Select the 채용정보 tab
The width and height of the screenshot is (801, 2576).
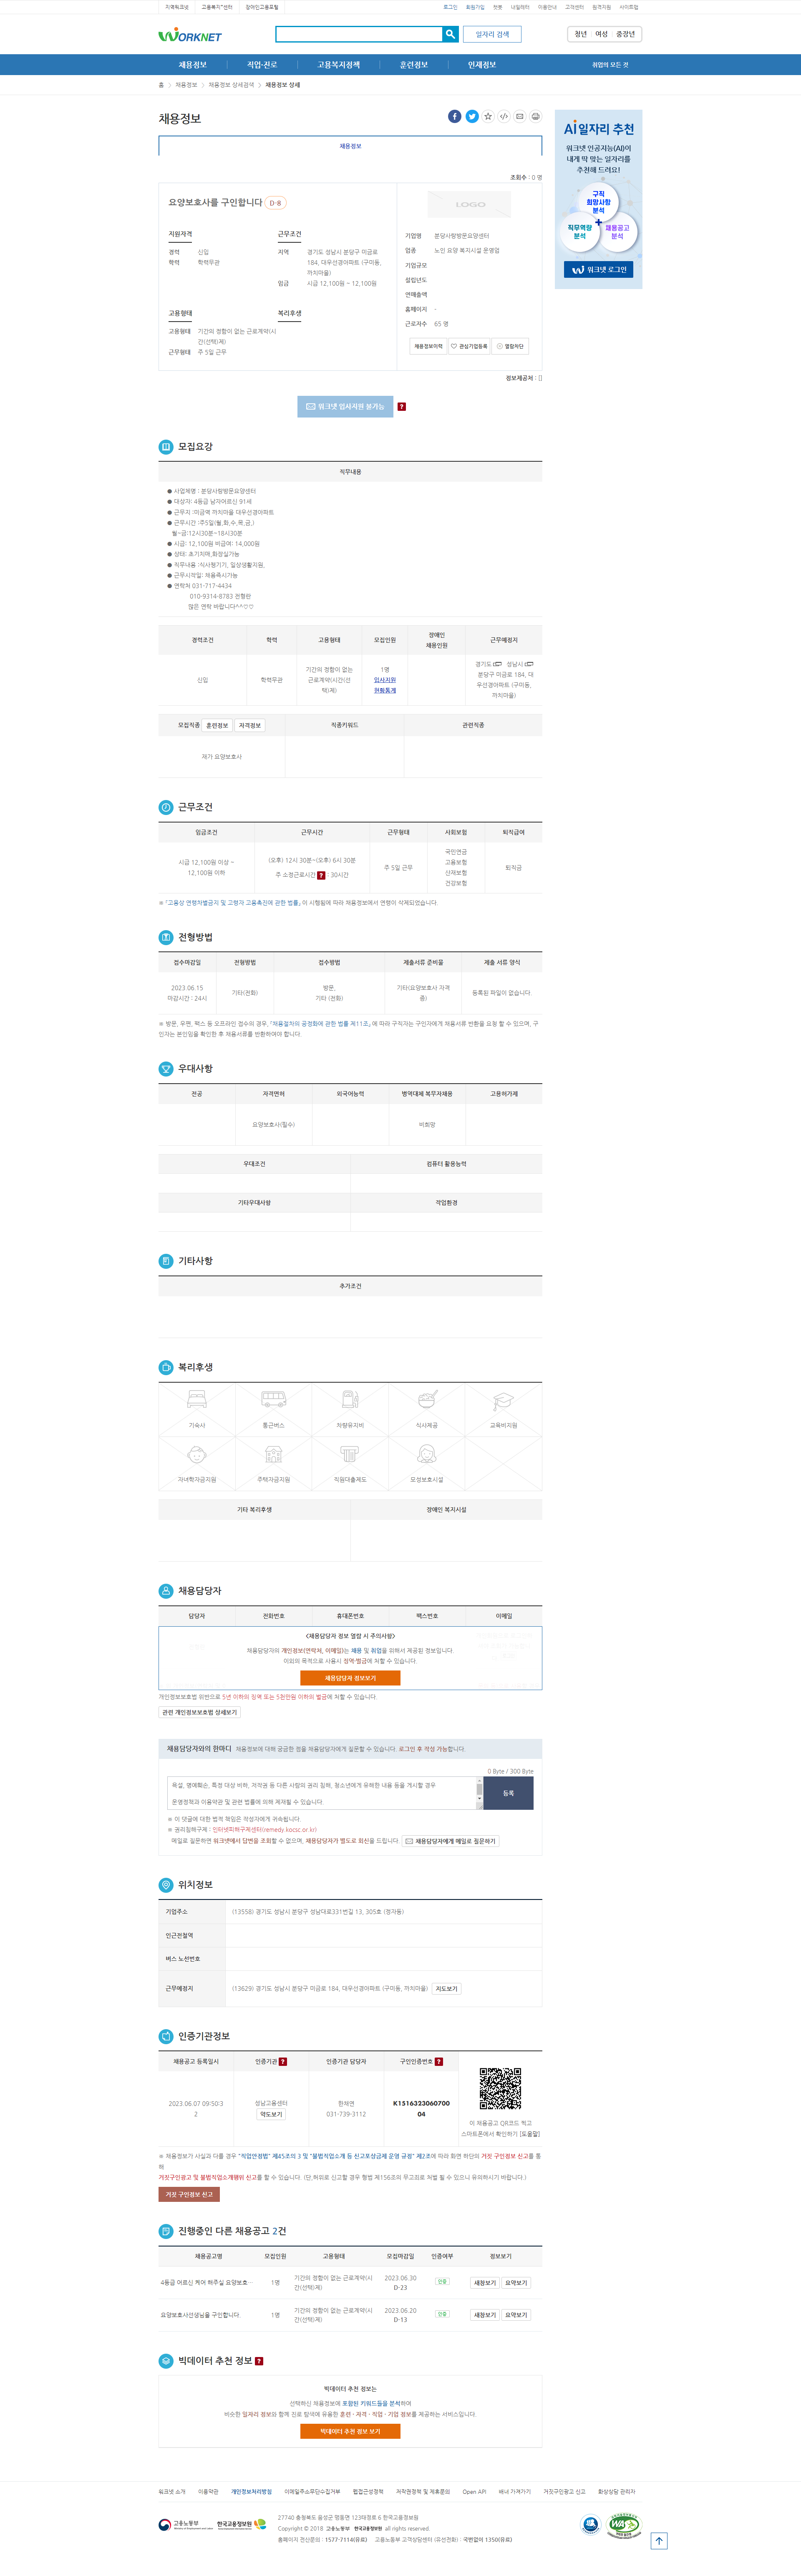pyautogui.click(x=350, y=146)
